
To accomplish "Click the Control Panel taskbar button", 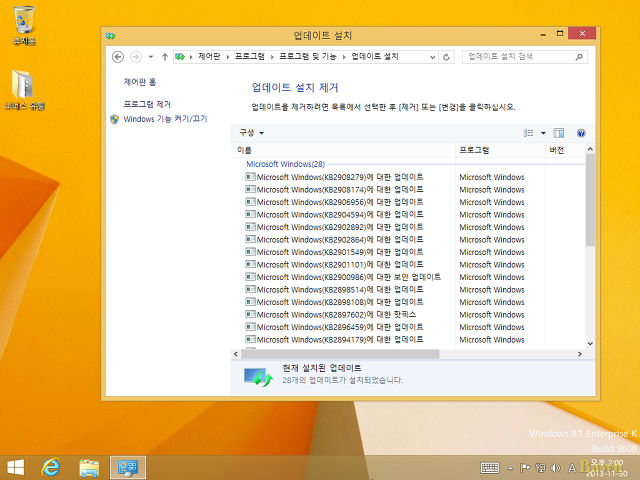I will pyautogui.click(x=128, y=468).
